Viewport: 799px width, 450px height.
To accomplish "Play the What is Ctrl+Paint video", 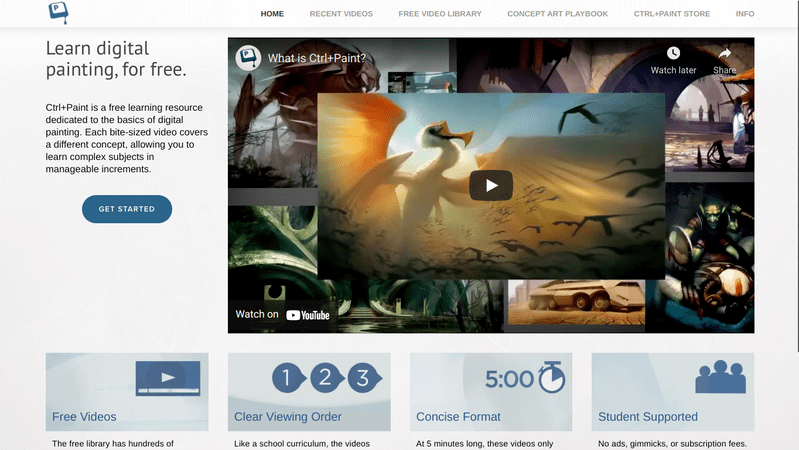I will [x=491, y=186].
